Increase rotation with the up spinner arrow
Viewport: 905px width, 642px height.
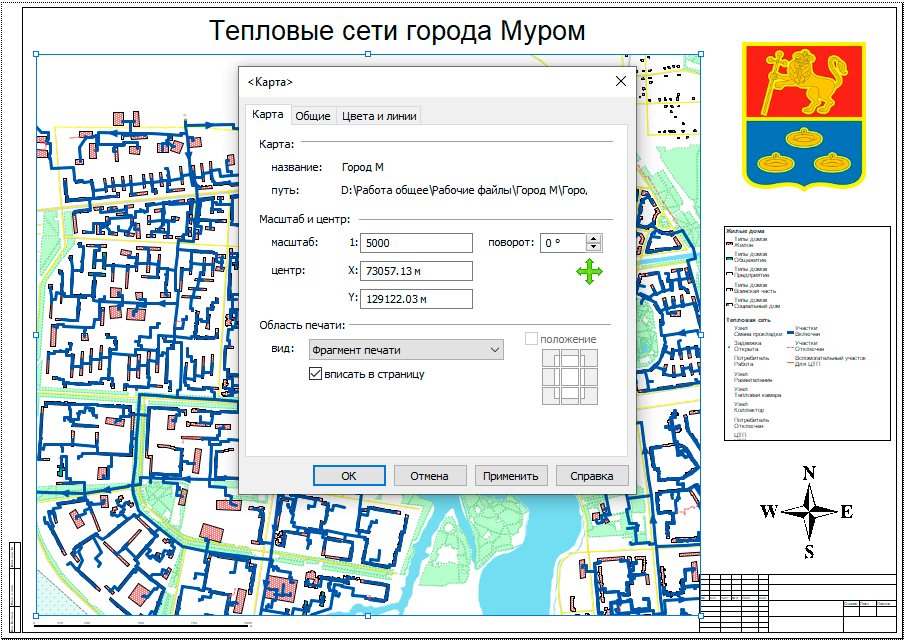click(594, 238)
